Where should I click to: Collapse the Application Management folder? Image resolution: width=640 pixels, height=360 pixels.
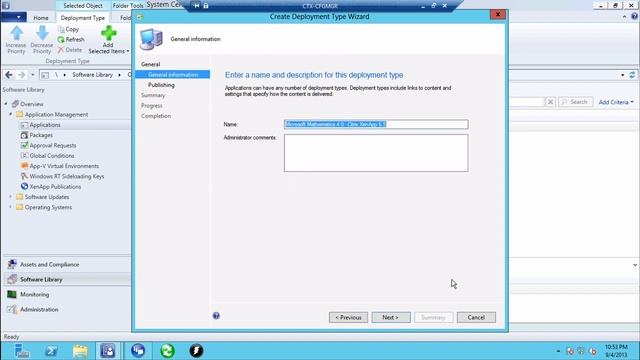(x=11, y=114)
